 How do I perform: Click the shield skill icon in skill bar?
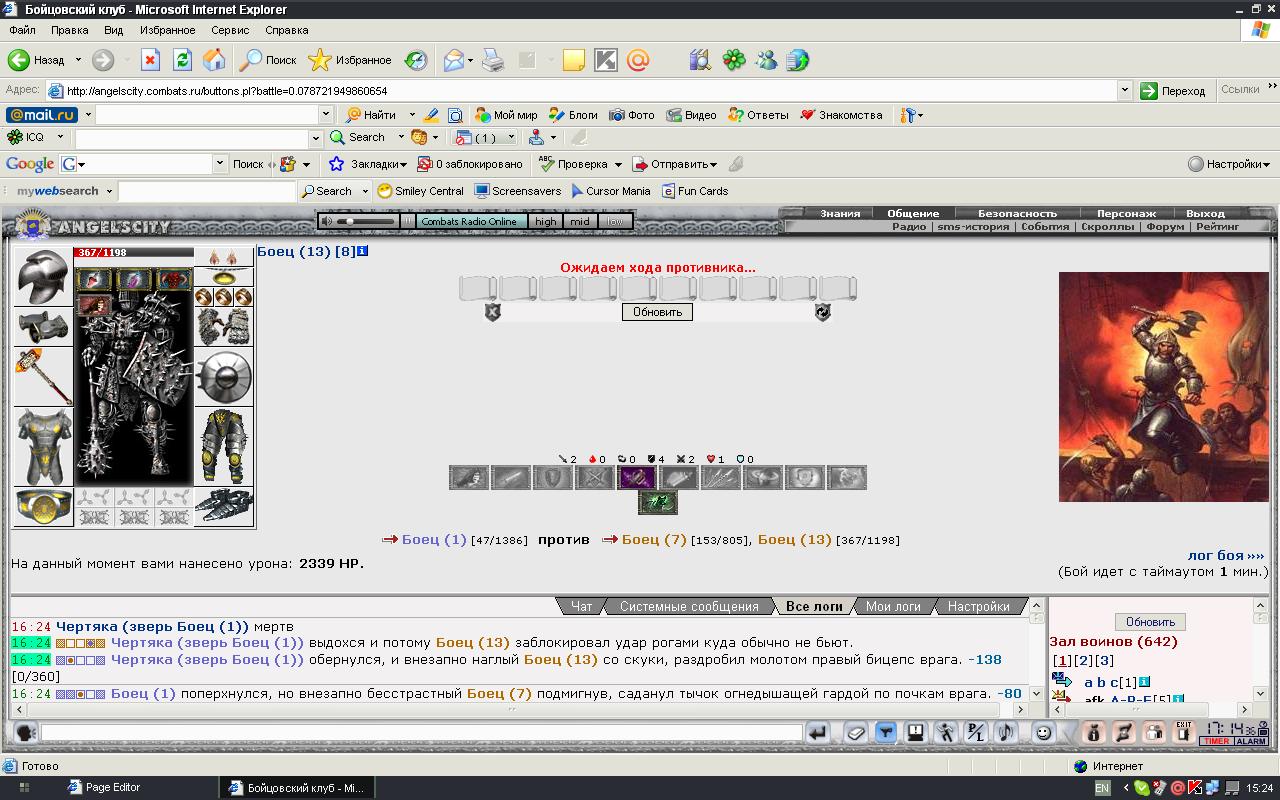point(553,478)
